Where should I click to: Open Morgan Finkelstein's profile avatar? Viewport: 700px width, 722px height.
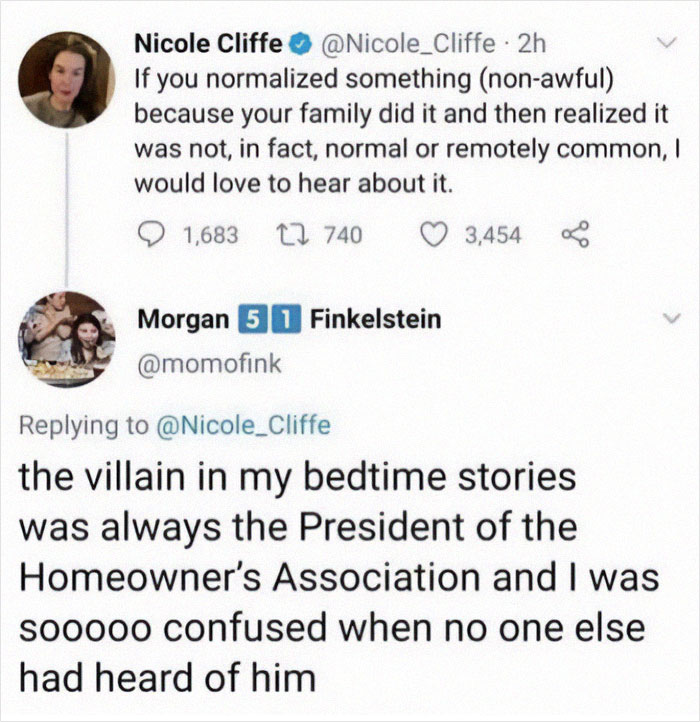tap(66, 339)
